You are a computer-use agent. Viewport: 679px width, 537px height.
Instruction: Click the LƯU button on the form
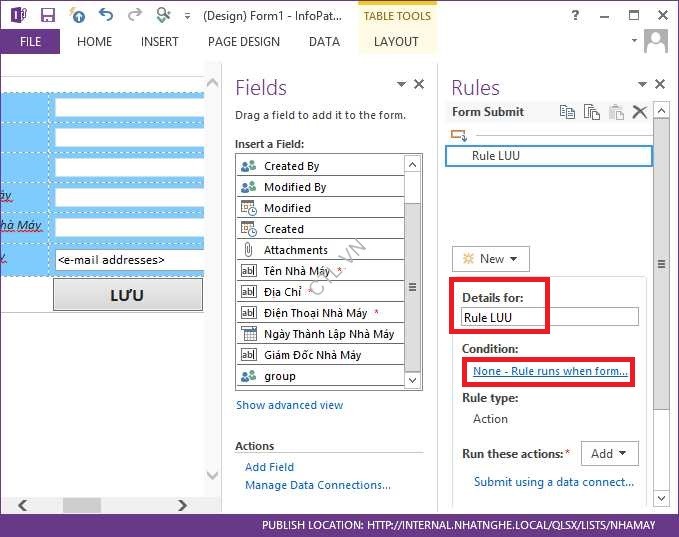(127, 295)
